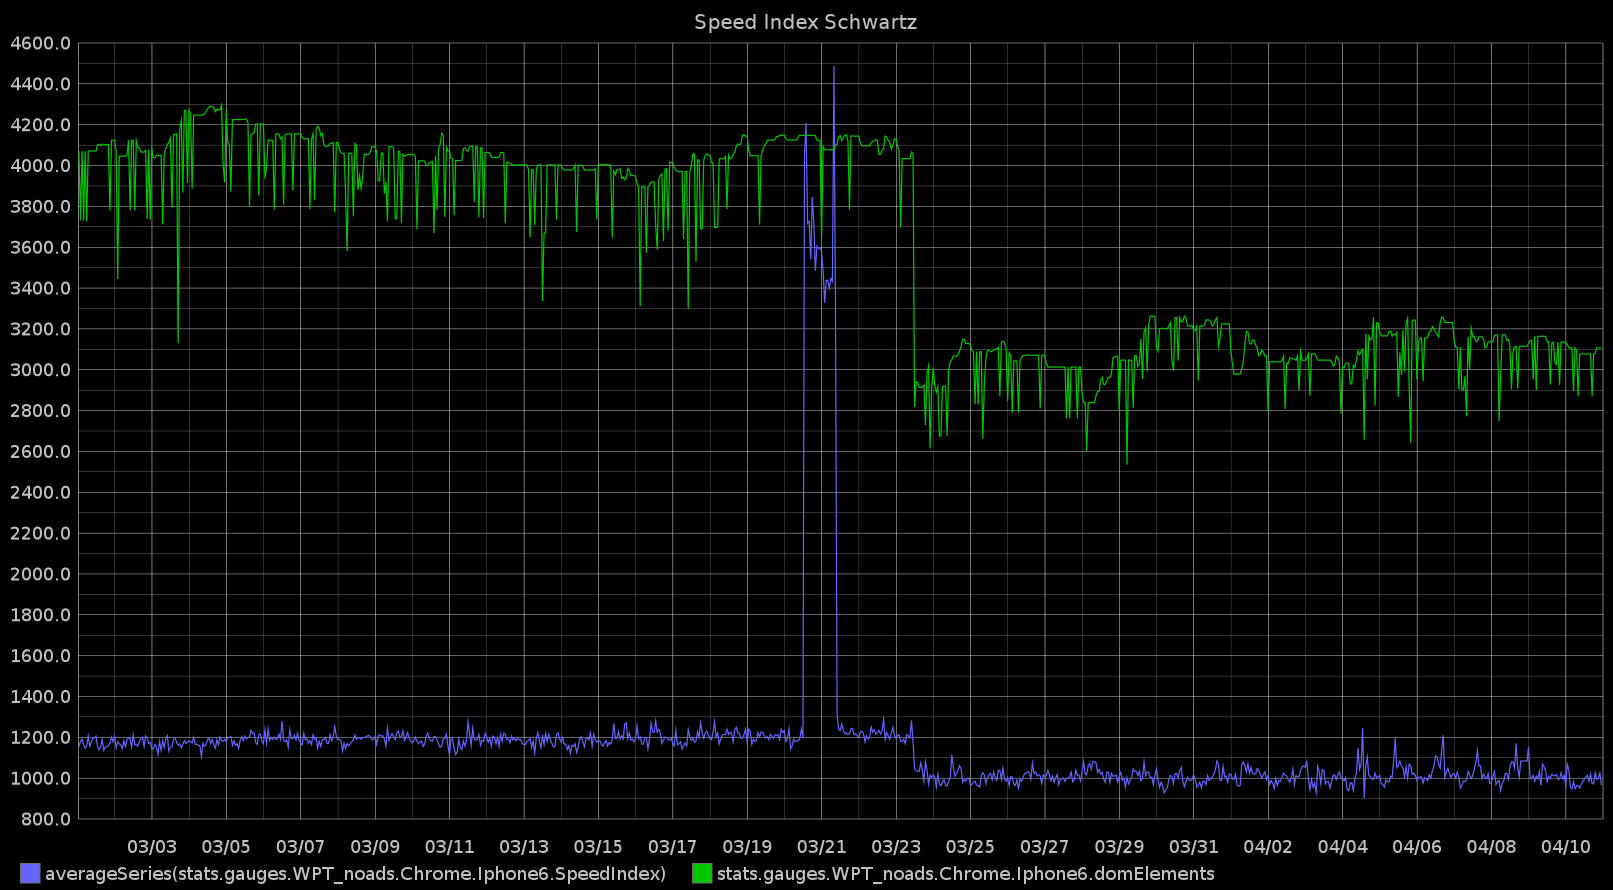Click the 1800.0 y-axis label
This screenshot has height=890, width=1613.
40,615
